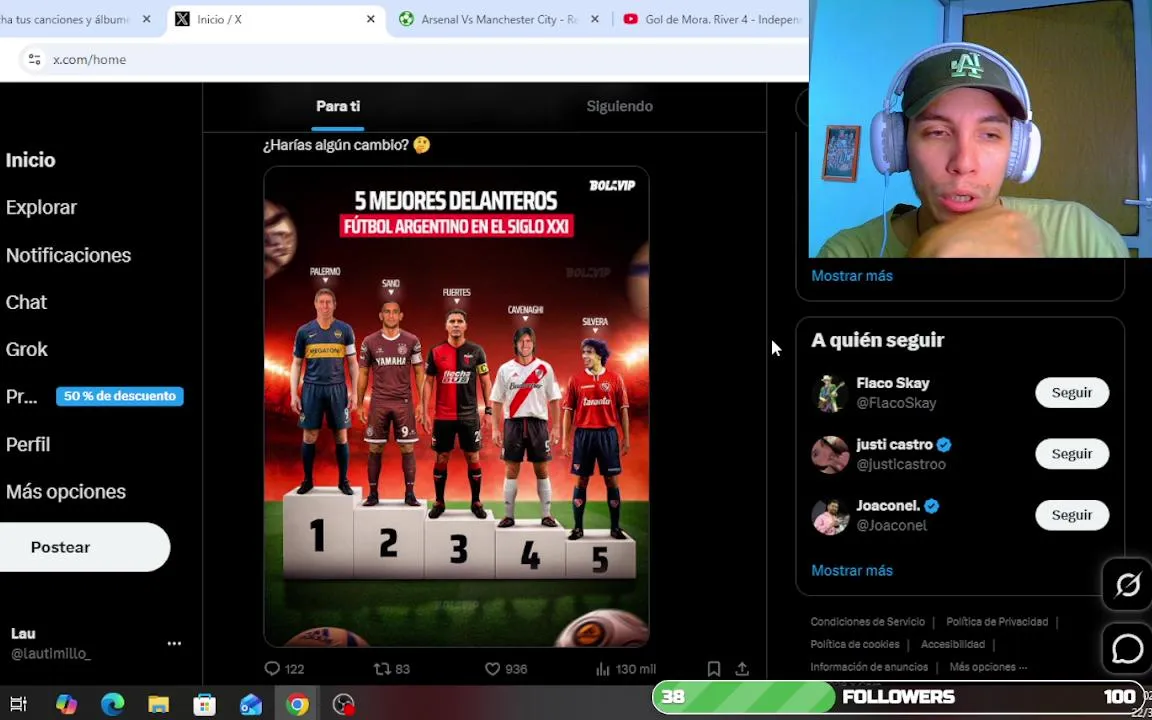Bookmark the delanteros tweet
1152x720 pixels.
tap(713, 669)
